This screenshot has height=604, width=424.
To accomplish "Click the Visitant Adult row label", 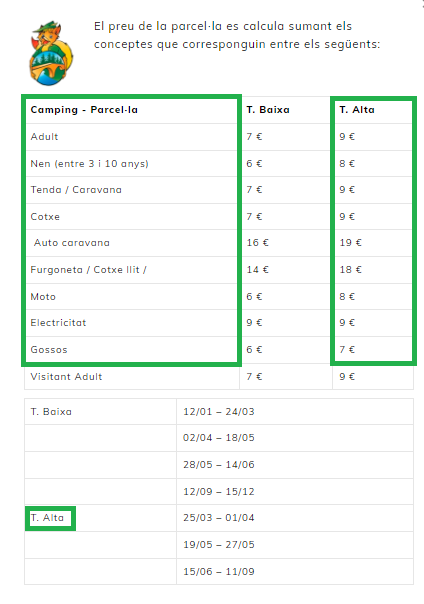I will click(66, 377).
